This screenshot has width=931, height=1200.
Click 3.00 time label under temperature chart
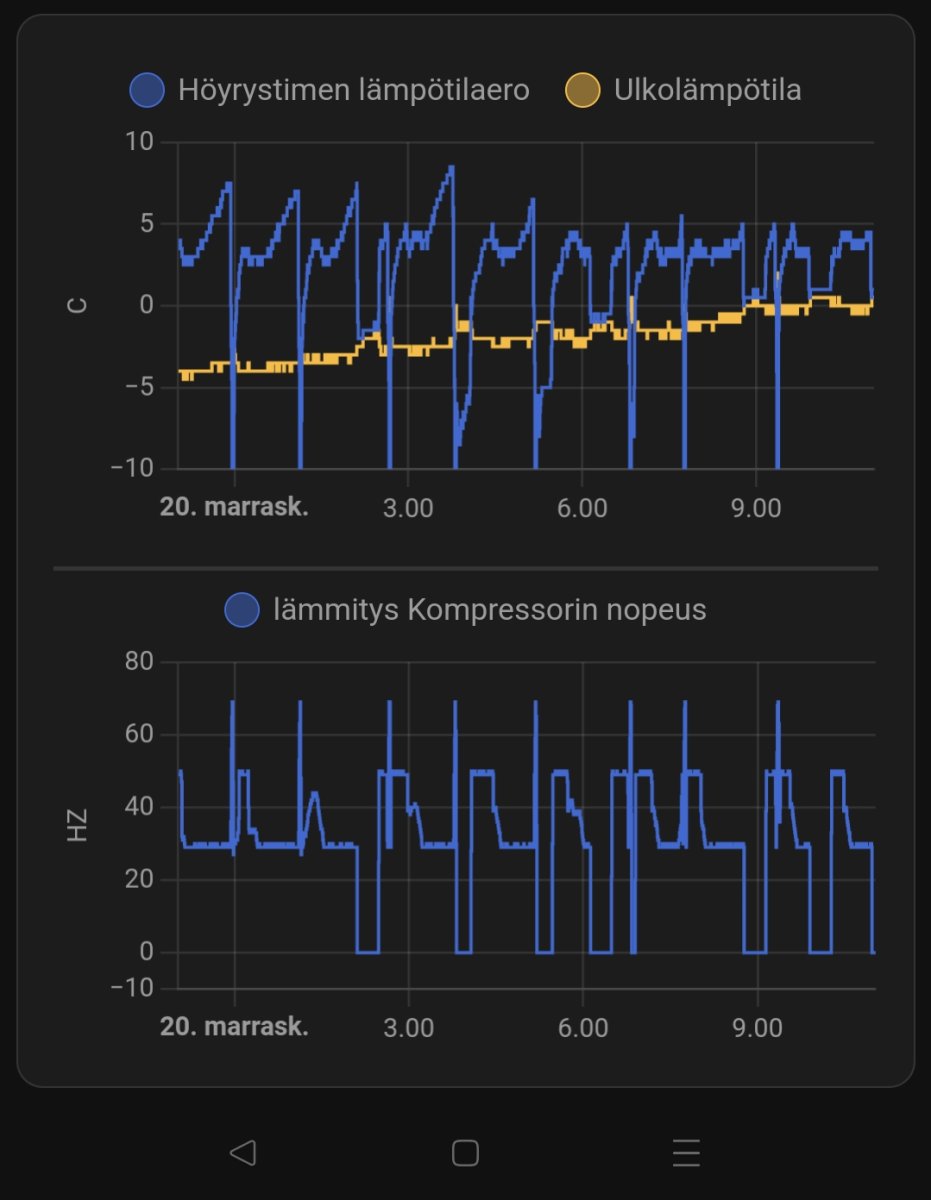point(408,507)
